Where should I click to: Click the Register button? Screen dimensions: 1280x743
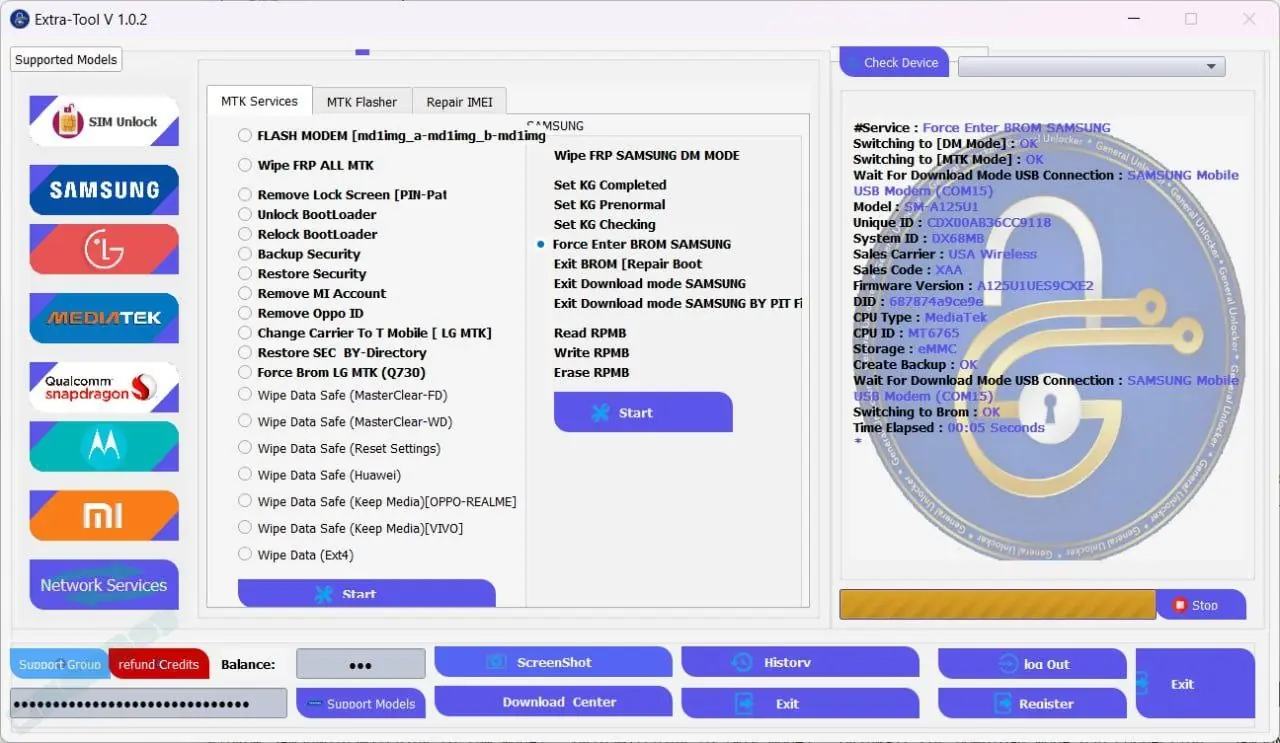[x=1032, y=703]
